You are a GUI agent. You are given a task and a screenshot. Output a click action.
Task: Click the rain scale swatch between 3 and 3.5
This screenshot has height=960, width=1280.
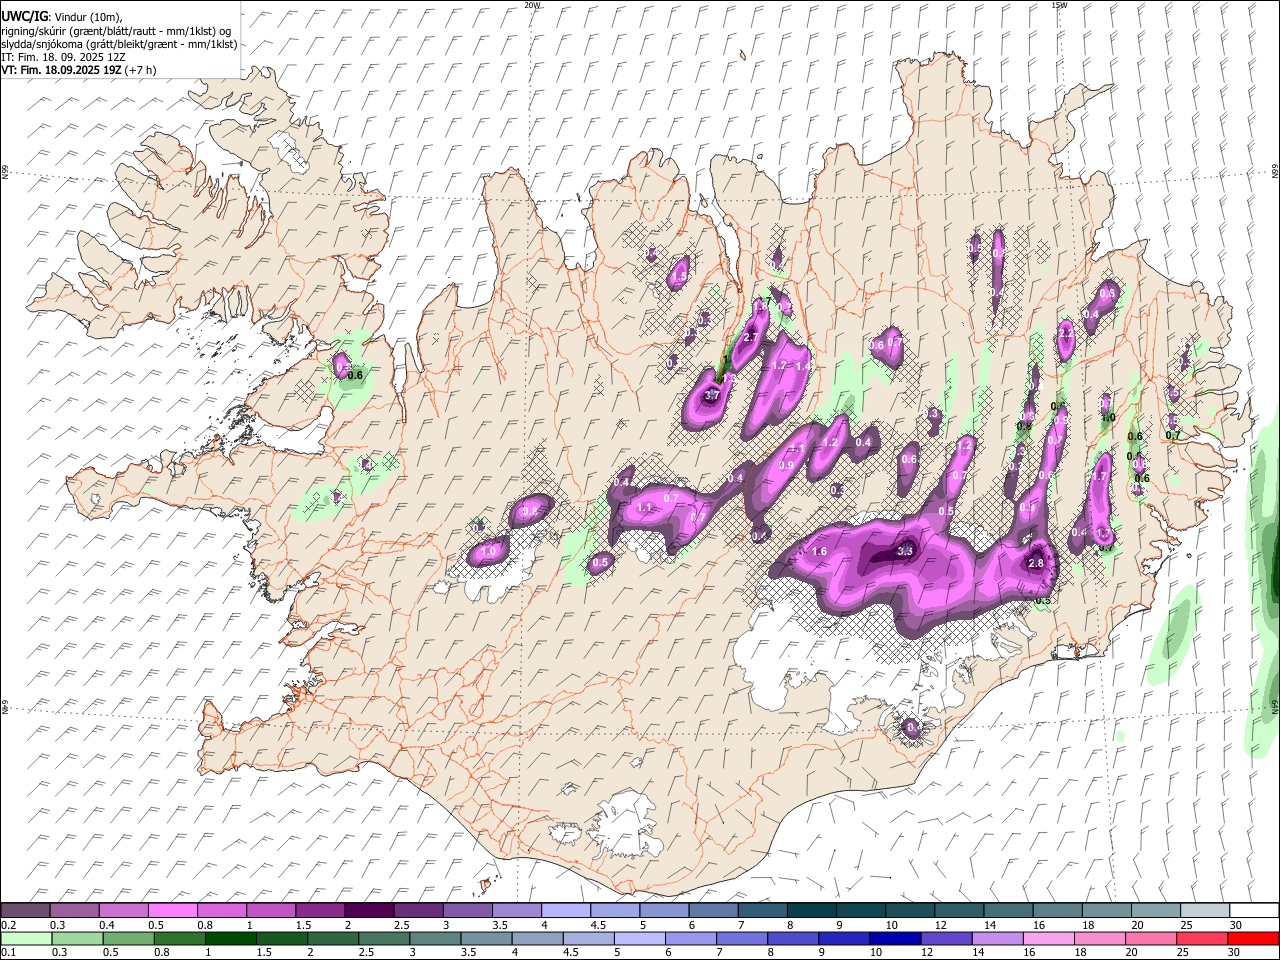point(435,939)
